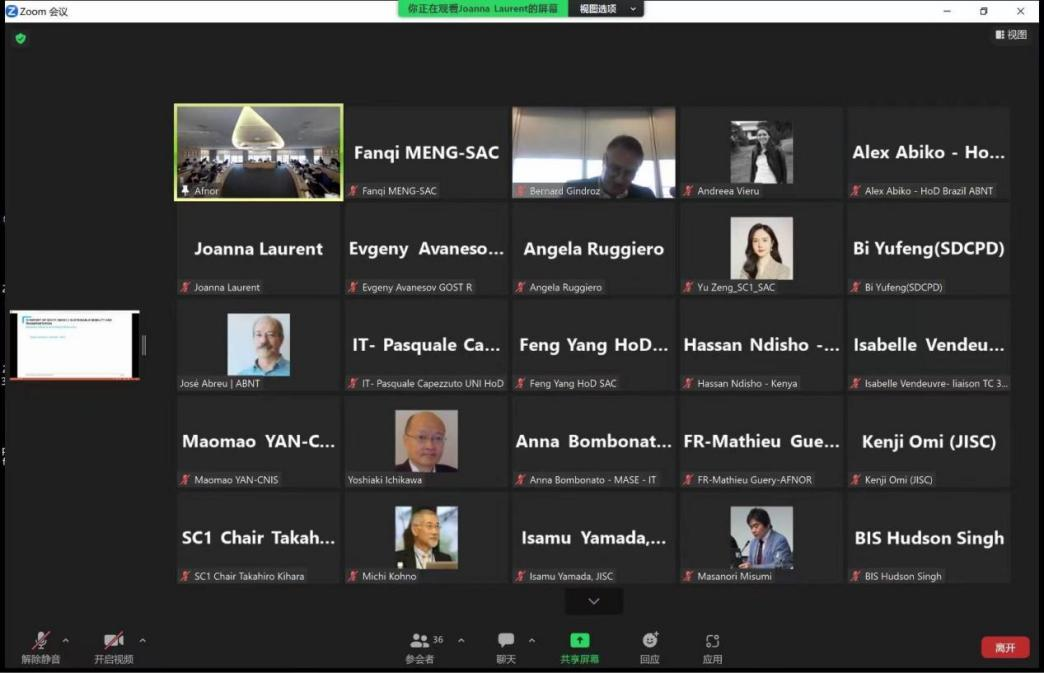Image resolution: width=1044 pixels, height=673 pixels.
Task: Click the green screen sharing notice banner
Action: point(483,9)
